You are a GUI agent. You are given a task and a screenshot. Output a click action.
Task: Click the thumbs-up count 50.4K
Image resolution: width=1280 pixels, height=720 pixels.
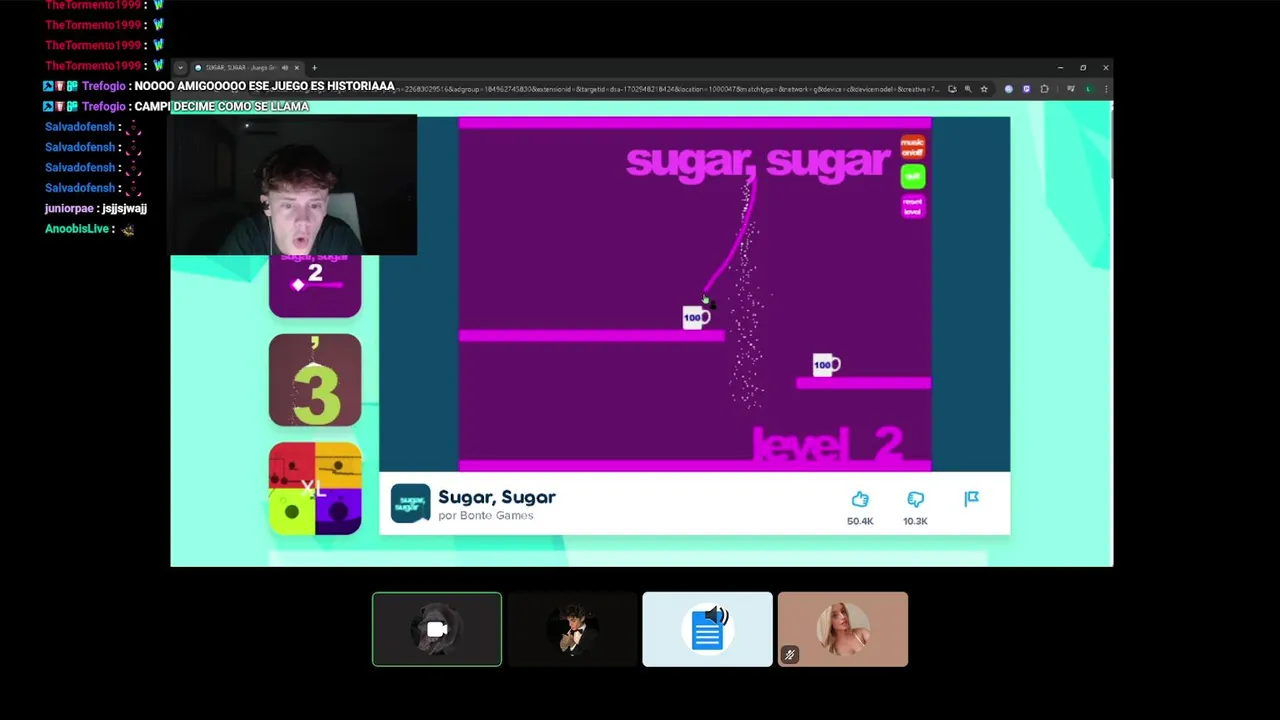tap(860, 521)
